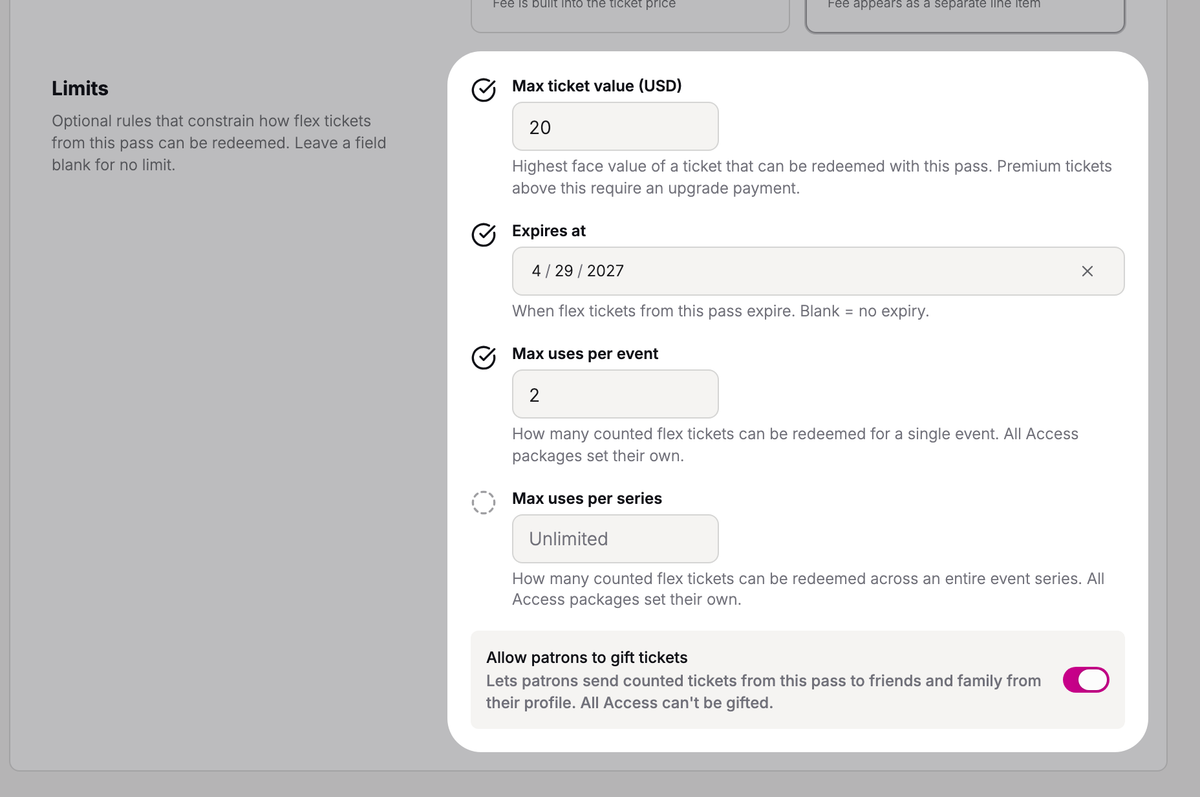Select the month segment of the Expires at date
The width and height of the screenshot is (1200, 797).
point(537,271)
